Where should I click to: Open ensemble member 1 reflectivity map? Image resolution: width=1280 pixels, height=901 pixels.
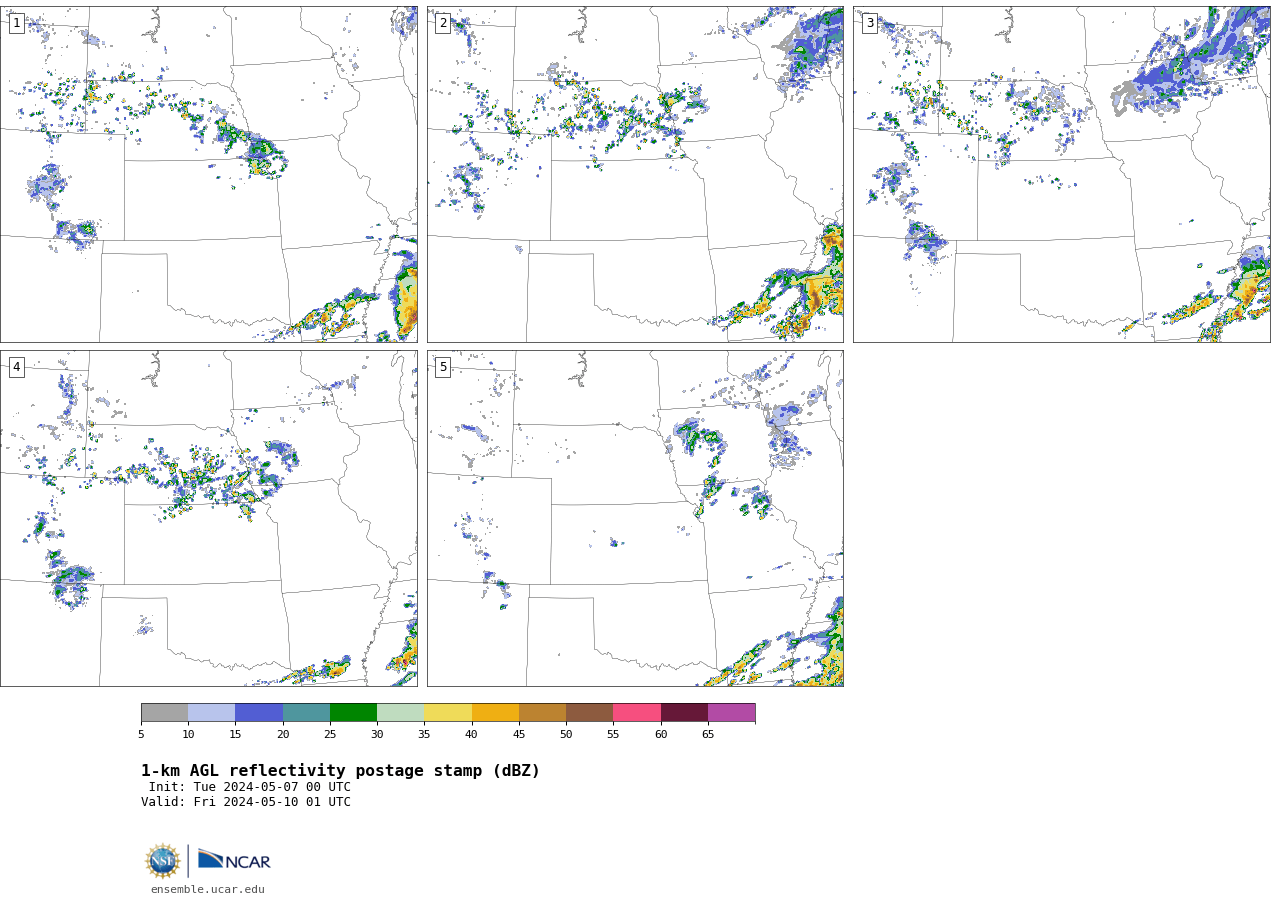tap(209, 175)
